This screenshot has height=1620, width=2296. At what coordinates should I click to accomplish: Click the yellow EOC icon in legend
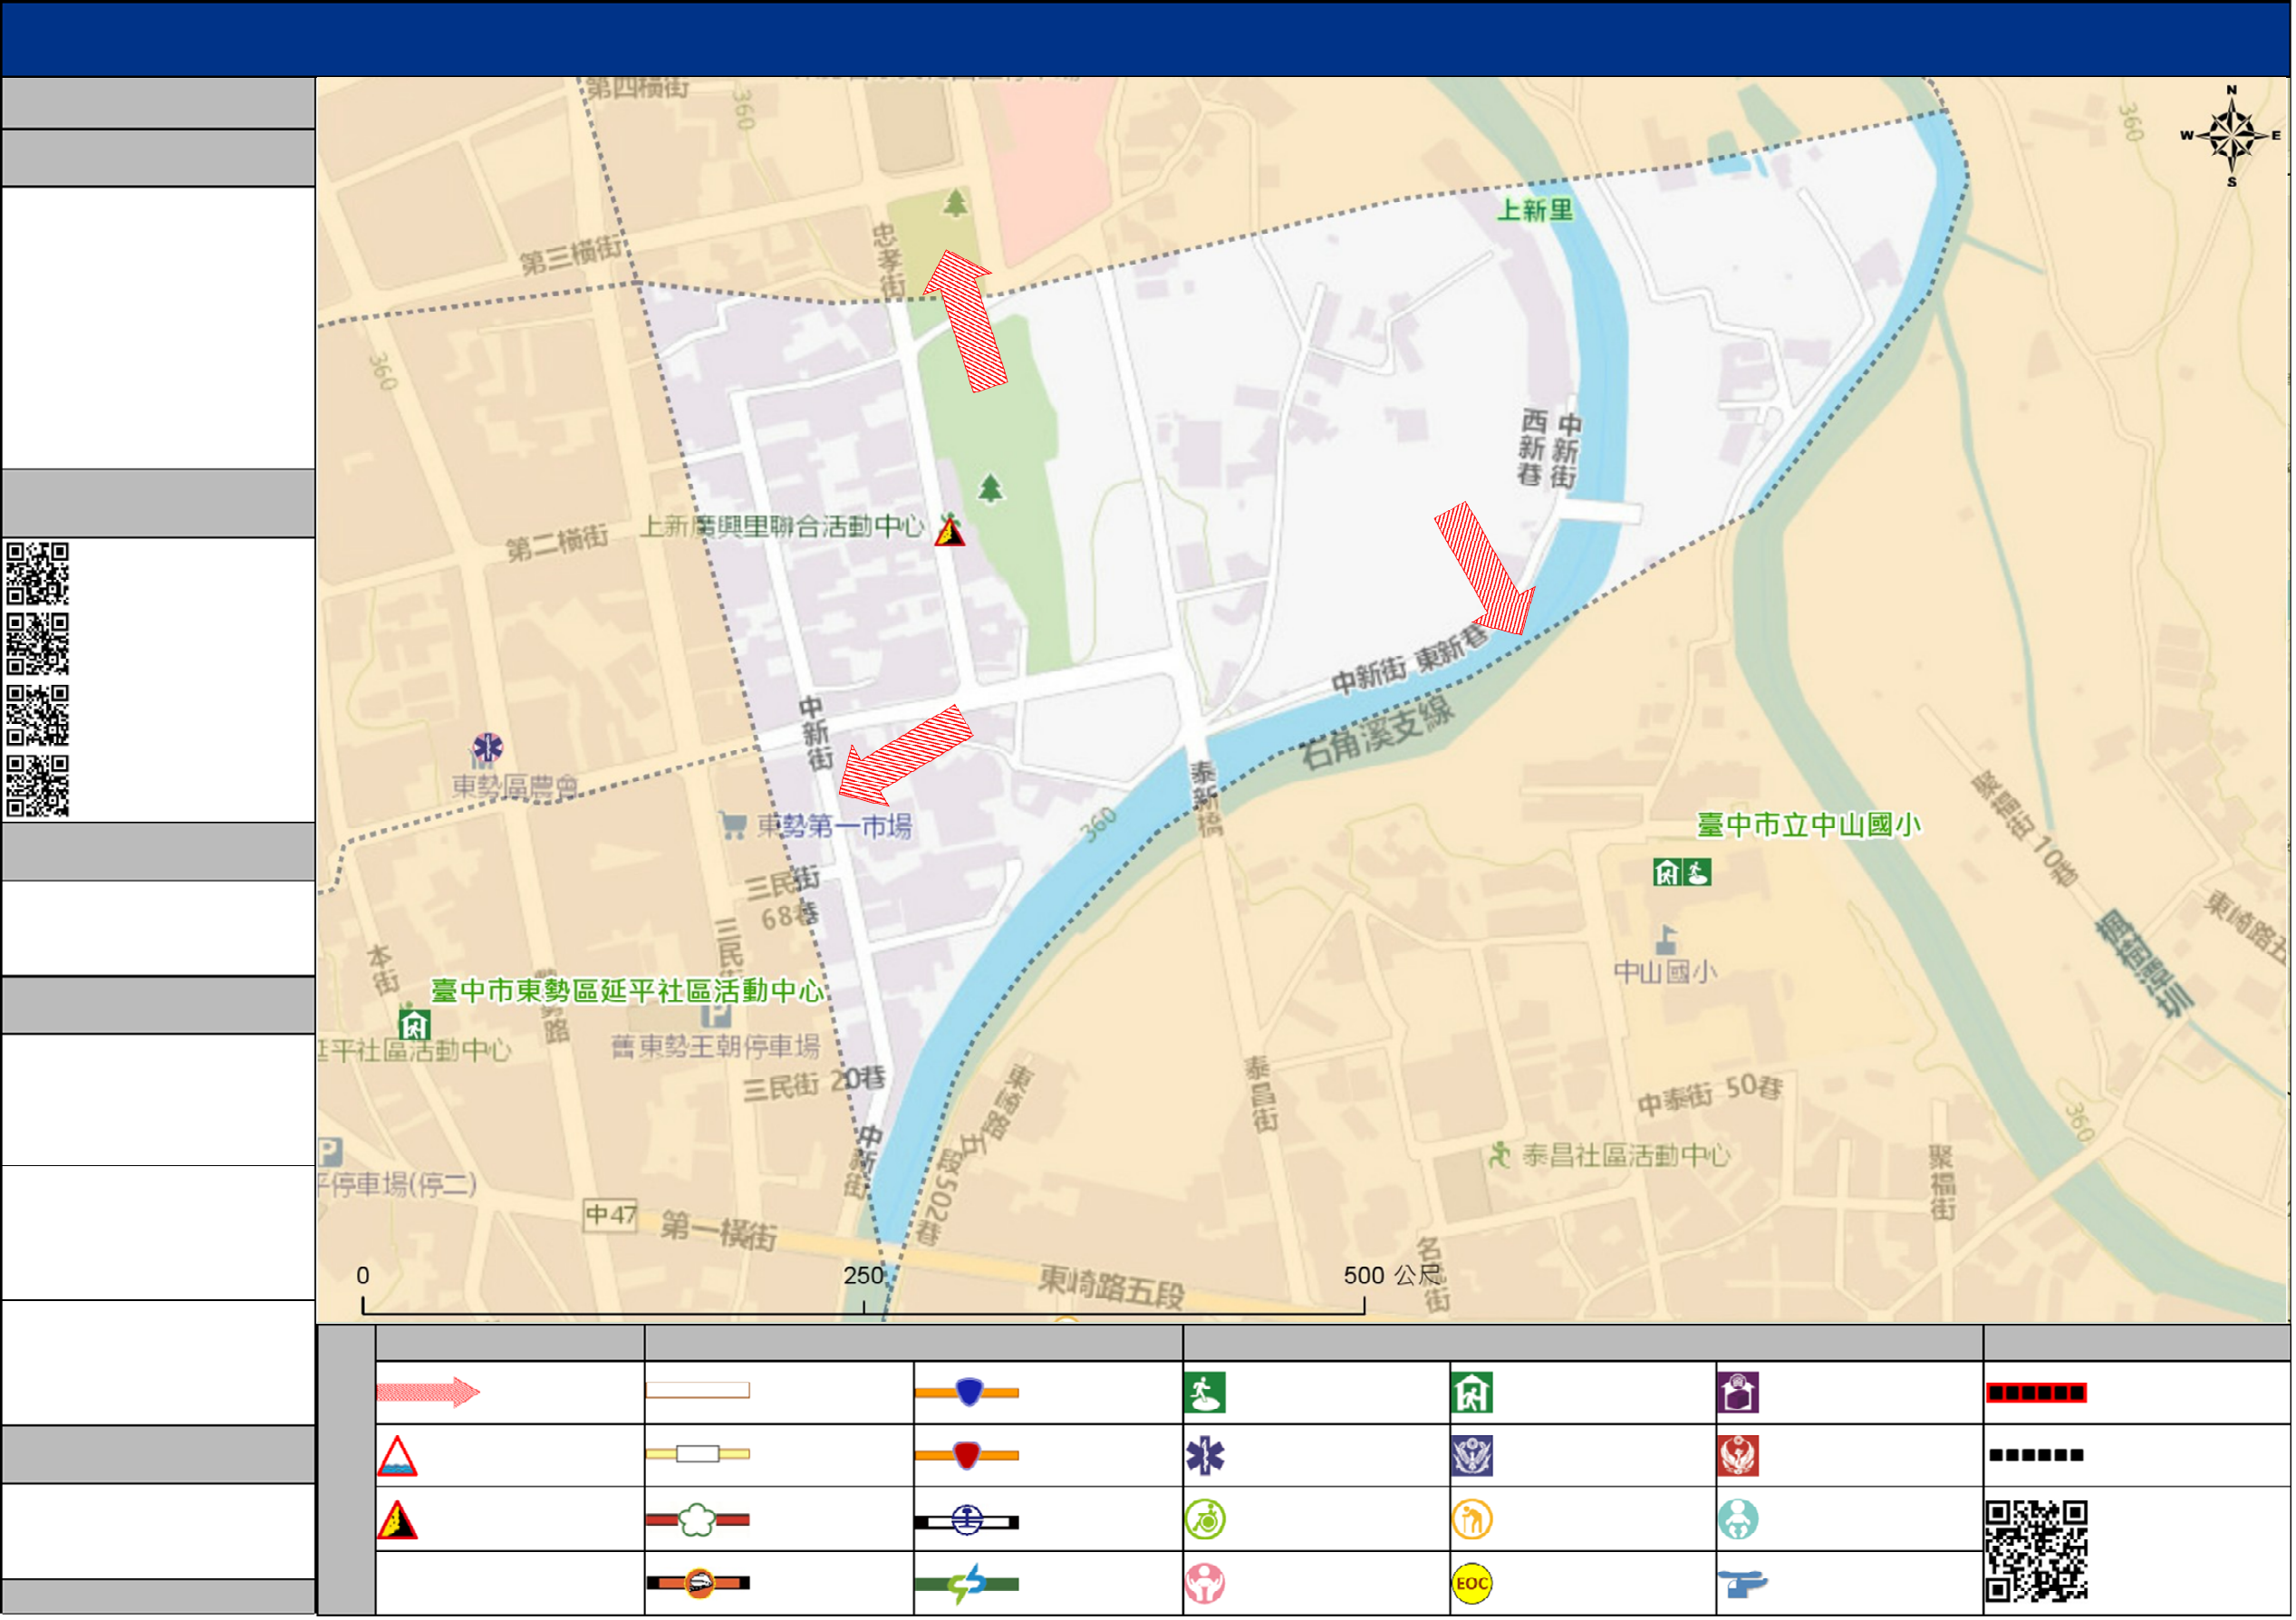tap(1474, 1585)
